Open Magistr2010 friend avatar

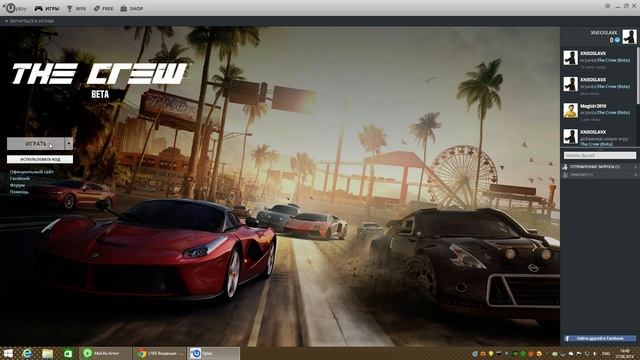pos(571,110)
